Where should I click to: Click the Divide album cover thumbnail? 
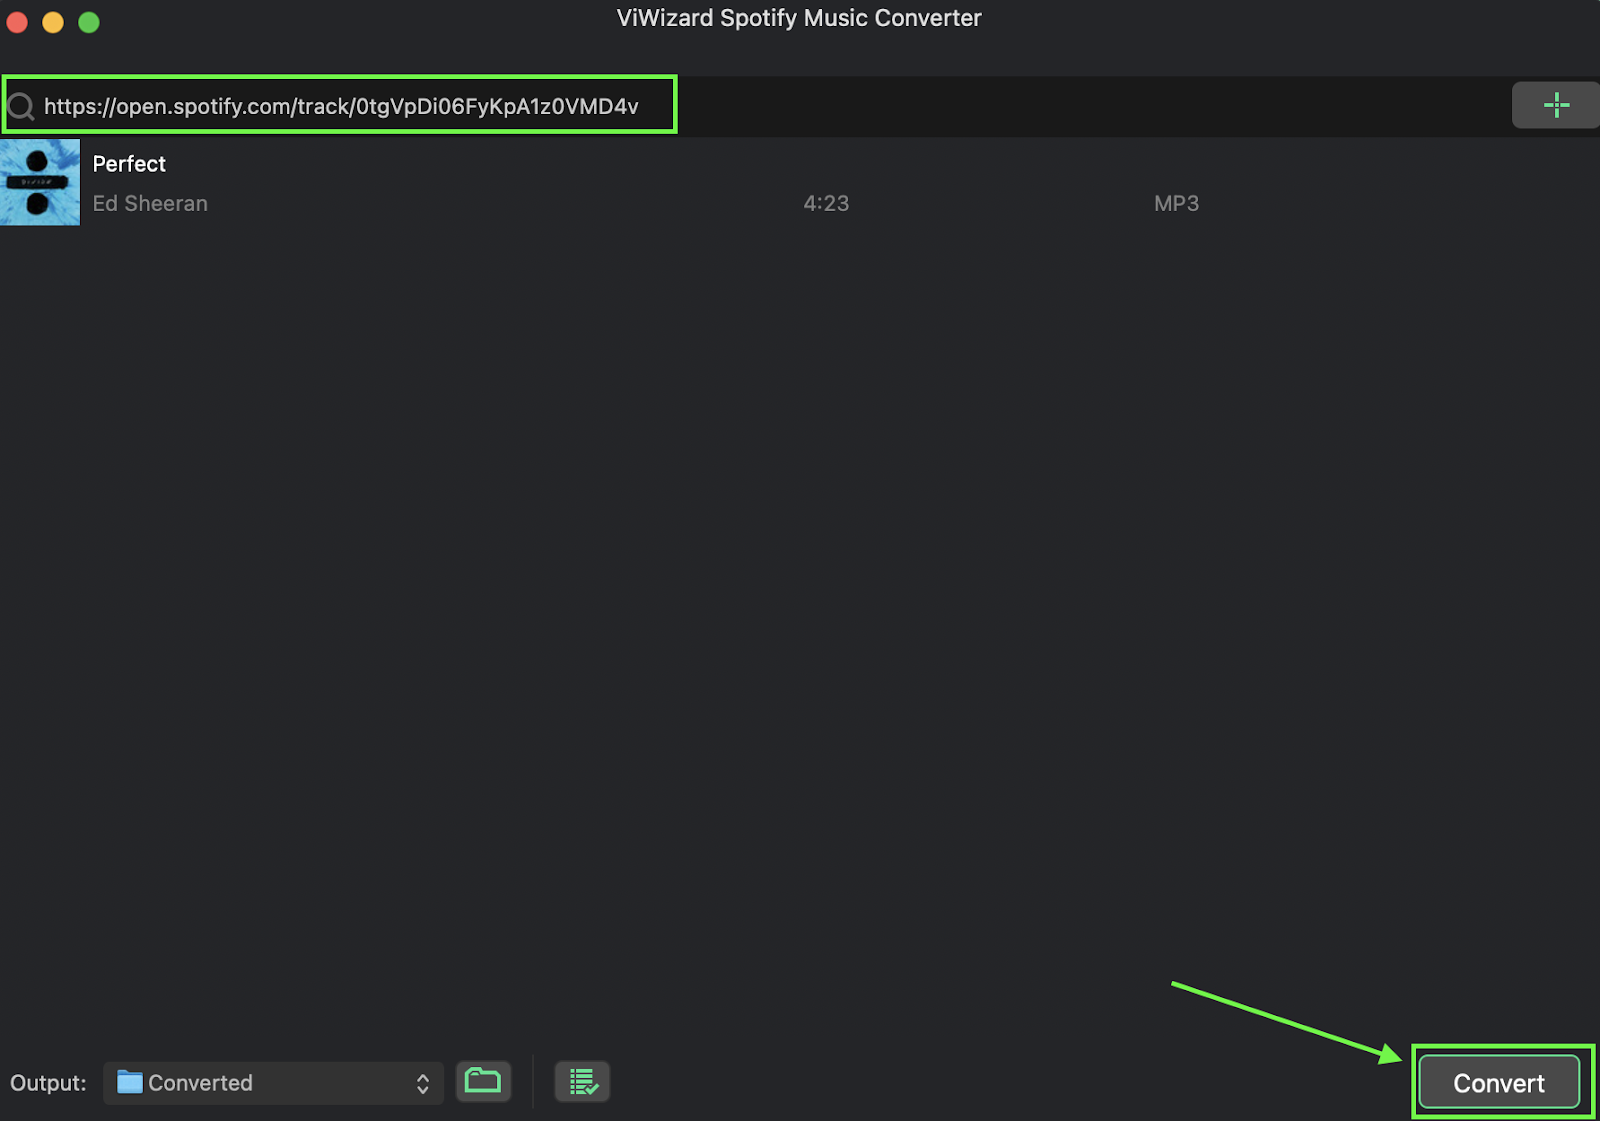point(40,182)
